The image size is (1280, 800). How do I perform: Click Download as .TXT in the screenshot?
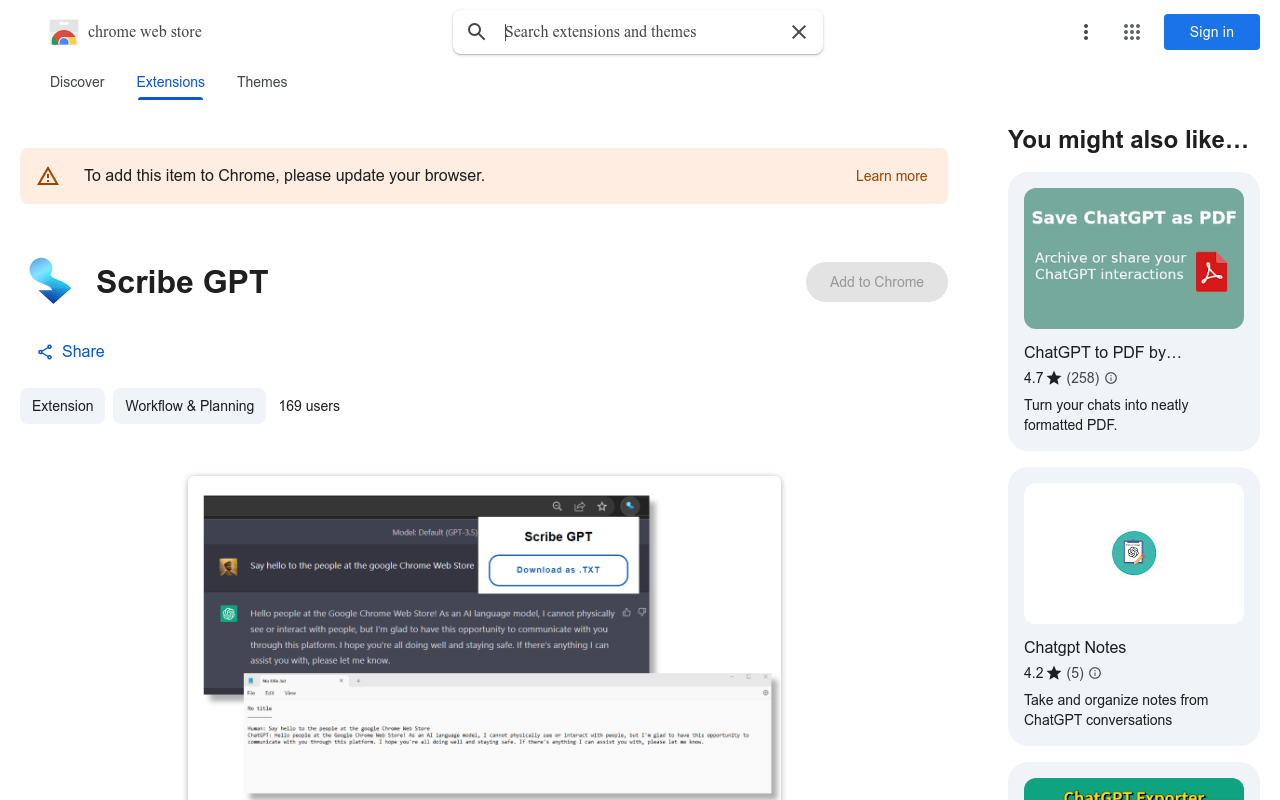[x=558, y=570]
